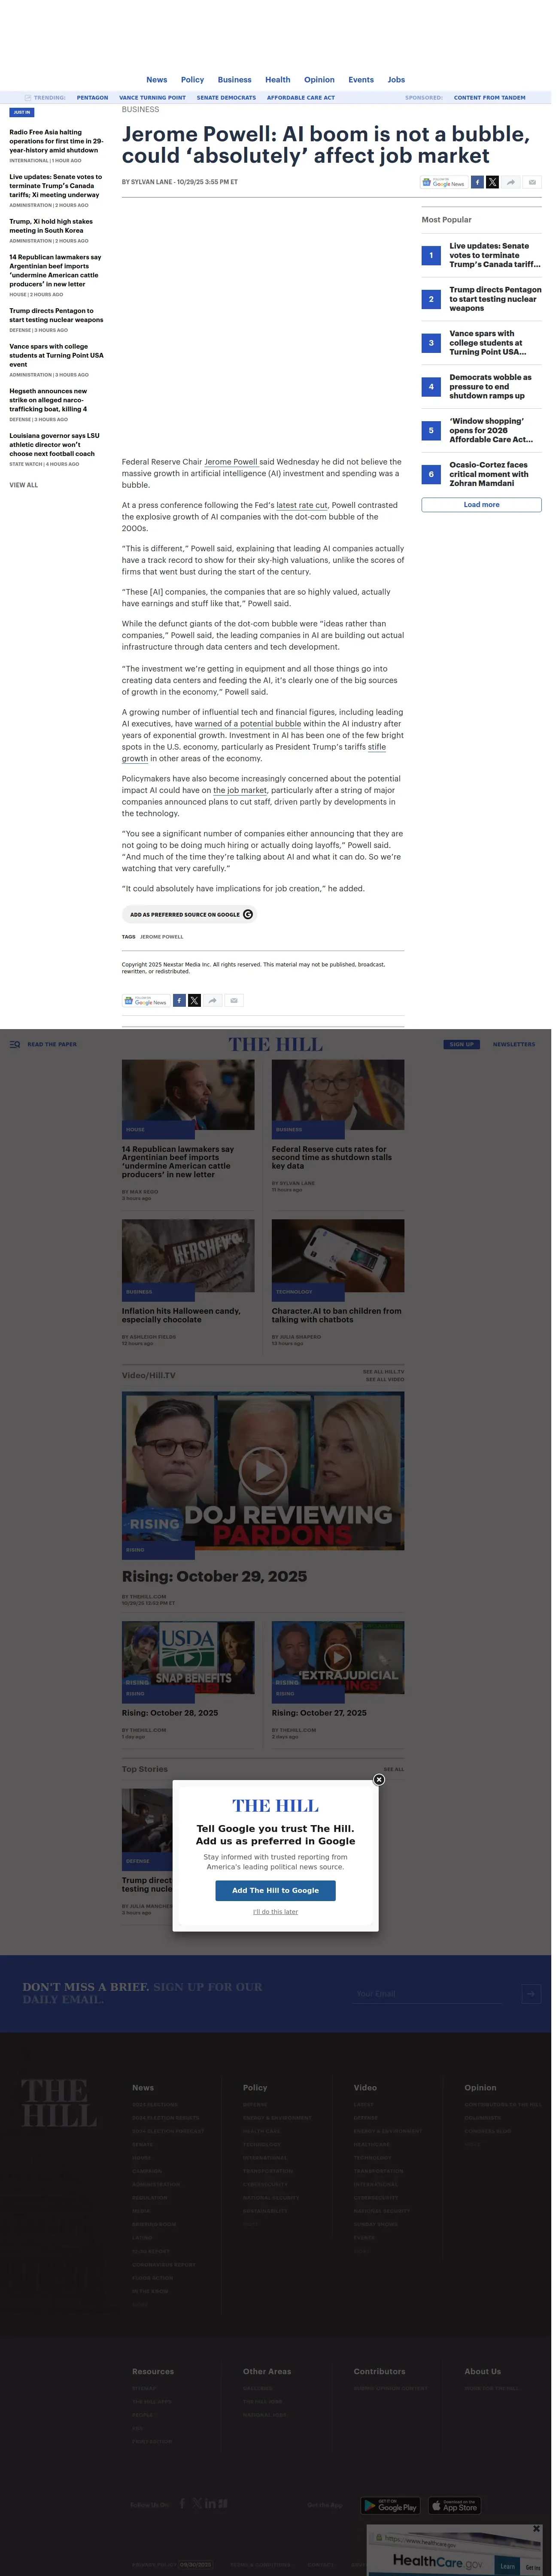Share the article on X from the headline bar
This screenshot has width=559, height=2576.
point(492,182)
